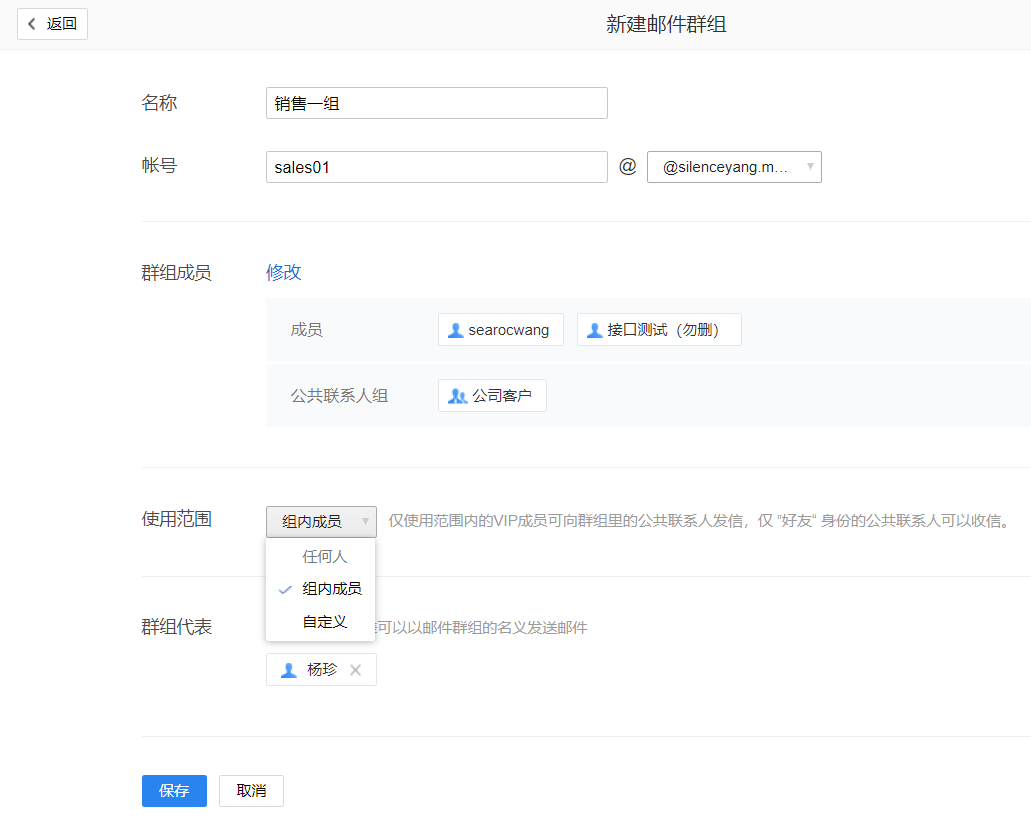Click the 修改 members link
The image size is (1031, 817).
tap(283, 272)
